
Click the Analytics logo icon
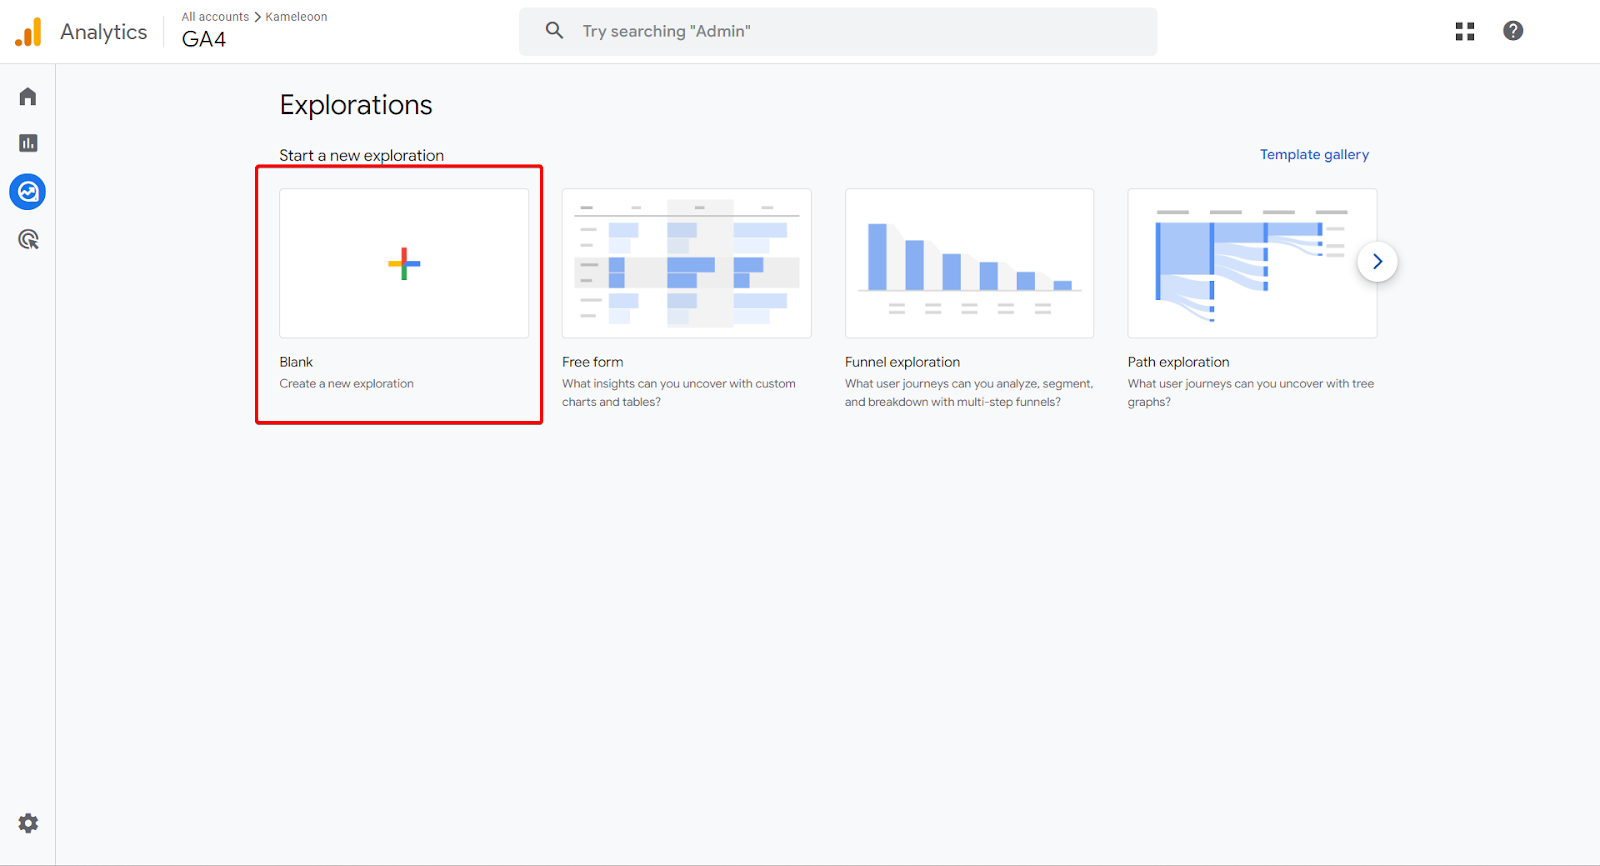click(29, 32)
